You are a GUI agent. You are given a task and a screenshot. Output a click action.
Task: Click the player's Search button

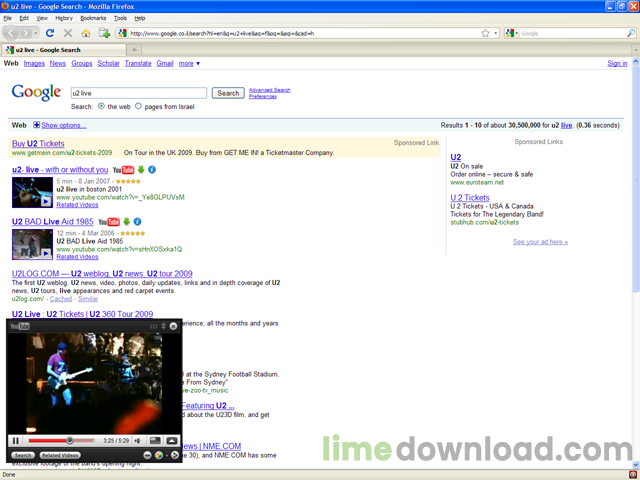pyautogui.click(x=23, y=455)
